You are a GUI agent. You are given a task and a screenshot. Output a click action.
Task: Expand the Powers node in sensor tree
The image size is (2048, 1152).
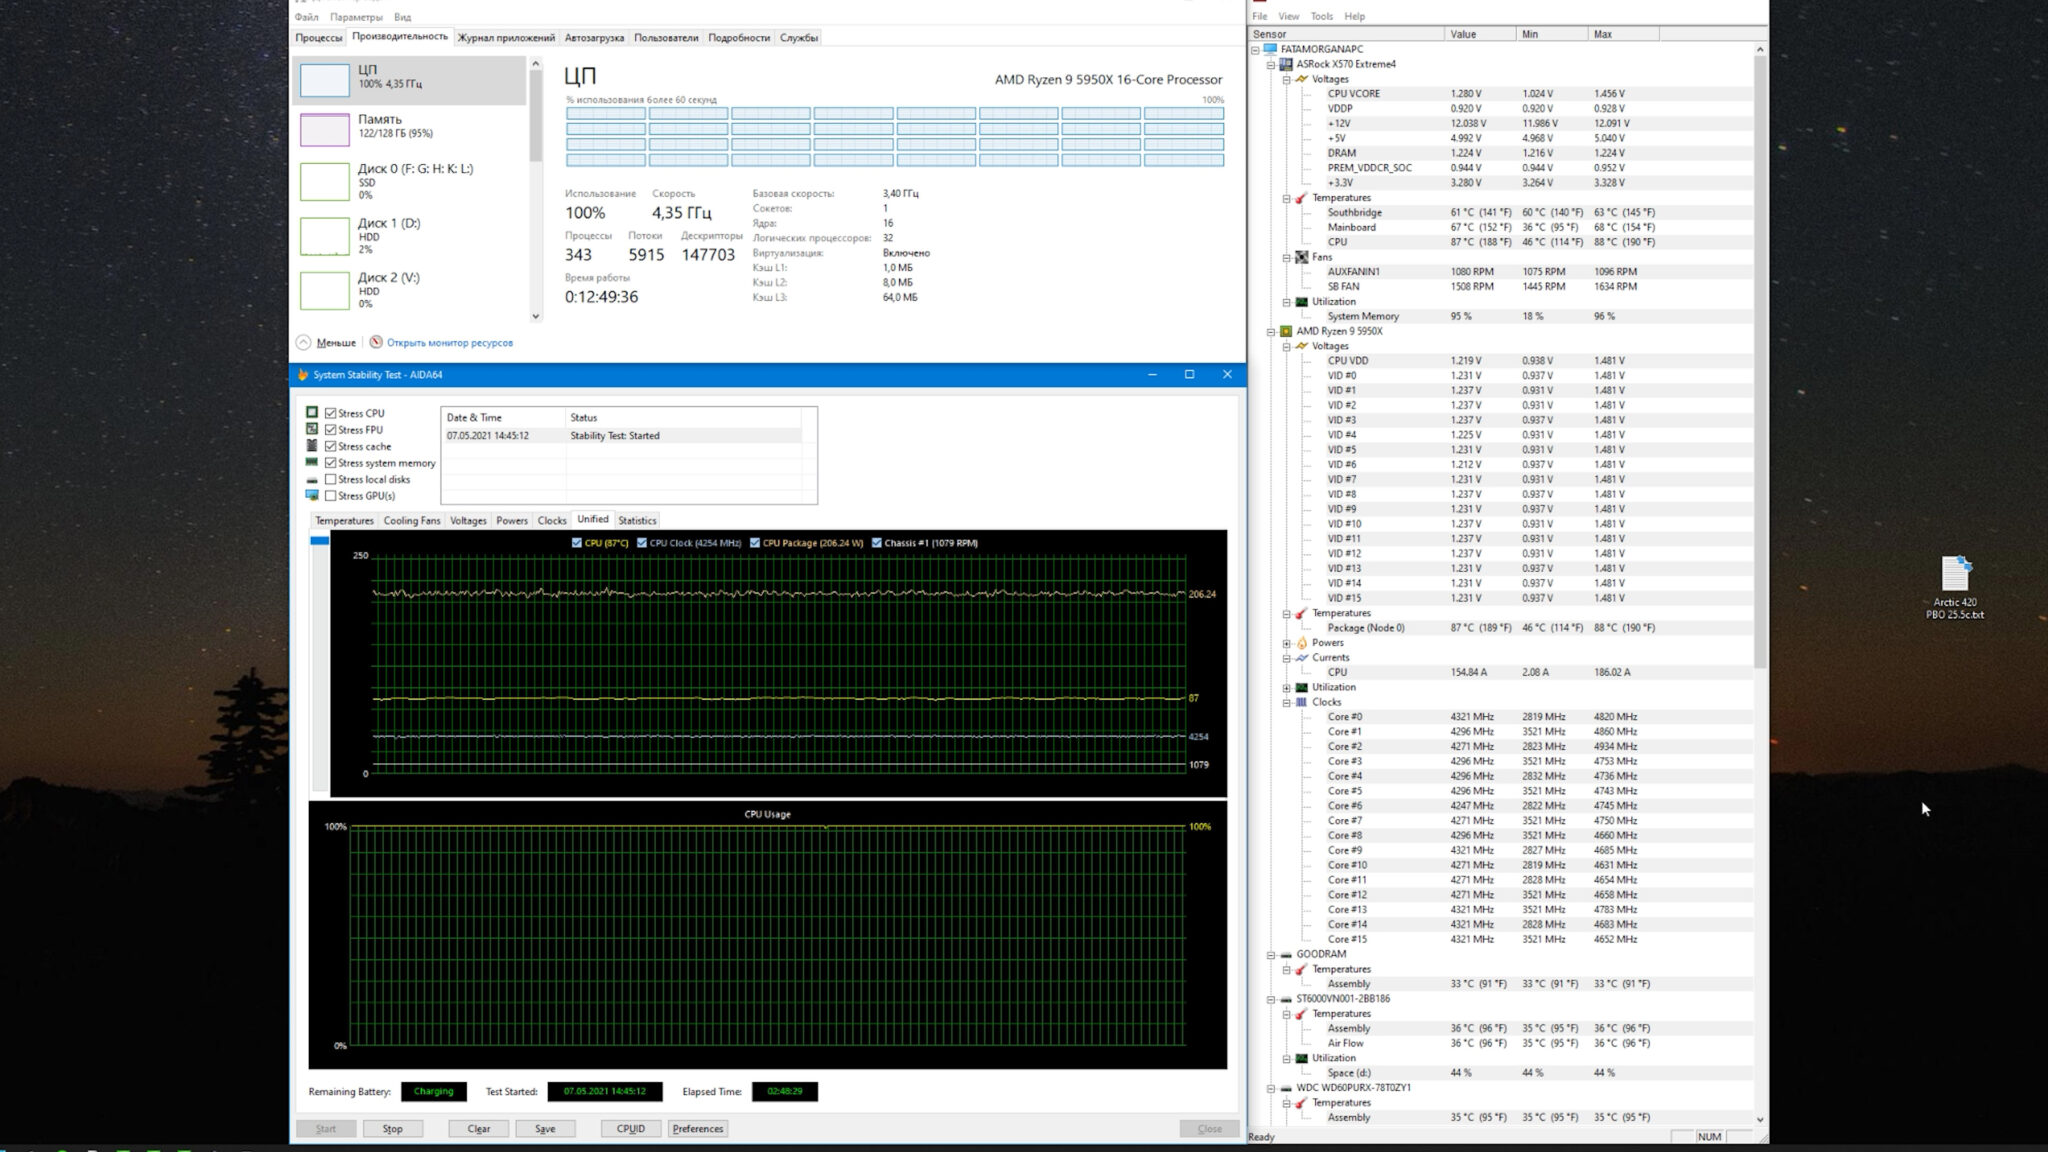[x=1287, y=643]
